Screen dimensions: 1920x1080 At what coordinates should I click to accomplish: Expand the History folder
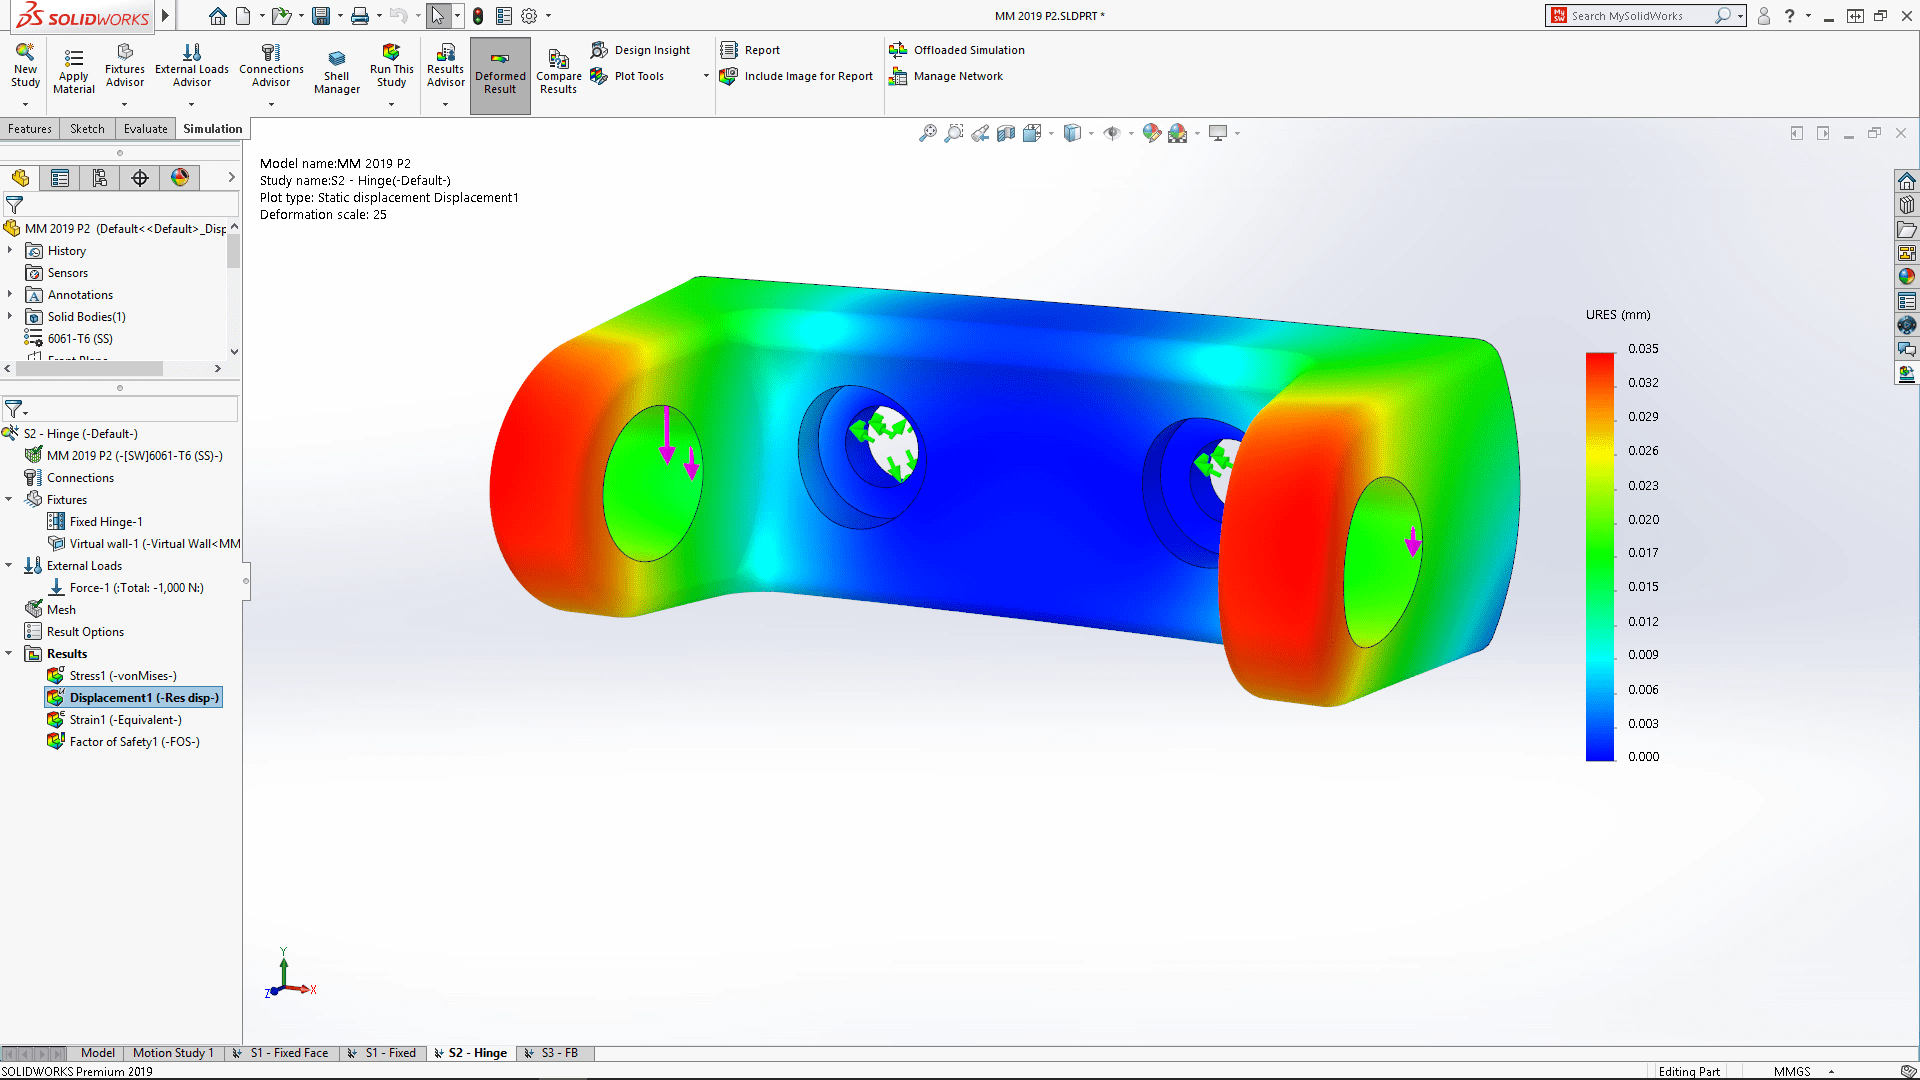12,250
